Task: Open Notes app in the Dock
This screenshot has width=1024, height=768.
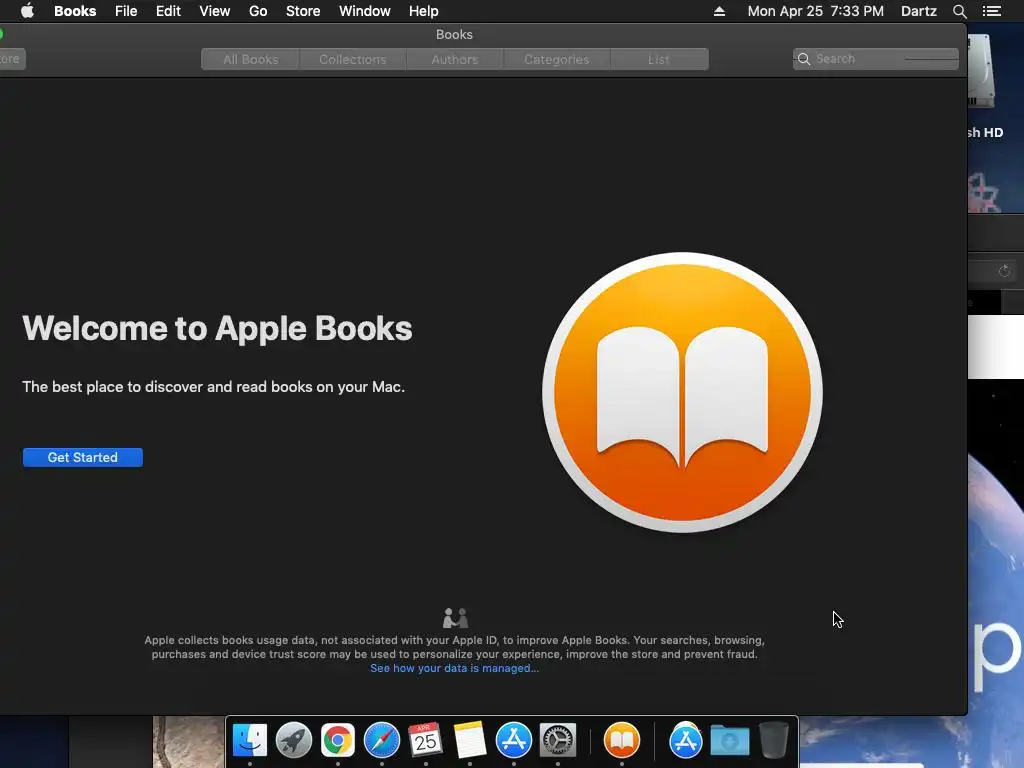Action: coord(470,740)
